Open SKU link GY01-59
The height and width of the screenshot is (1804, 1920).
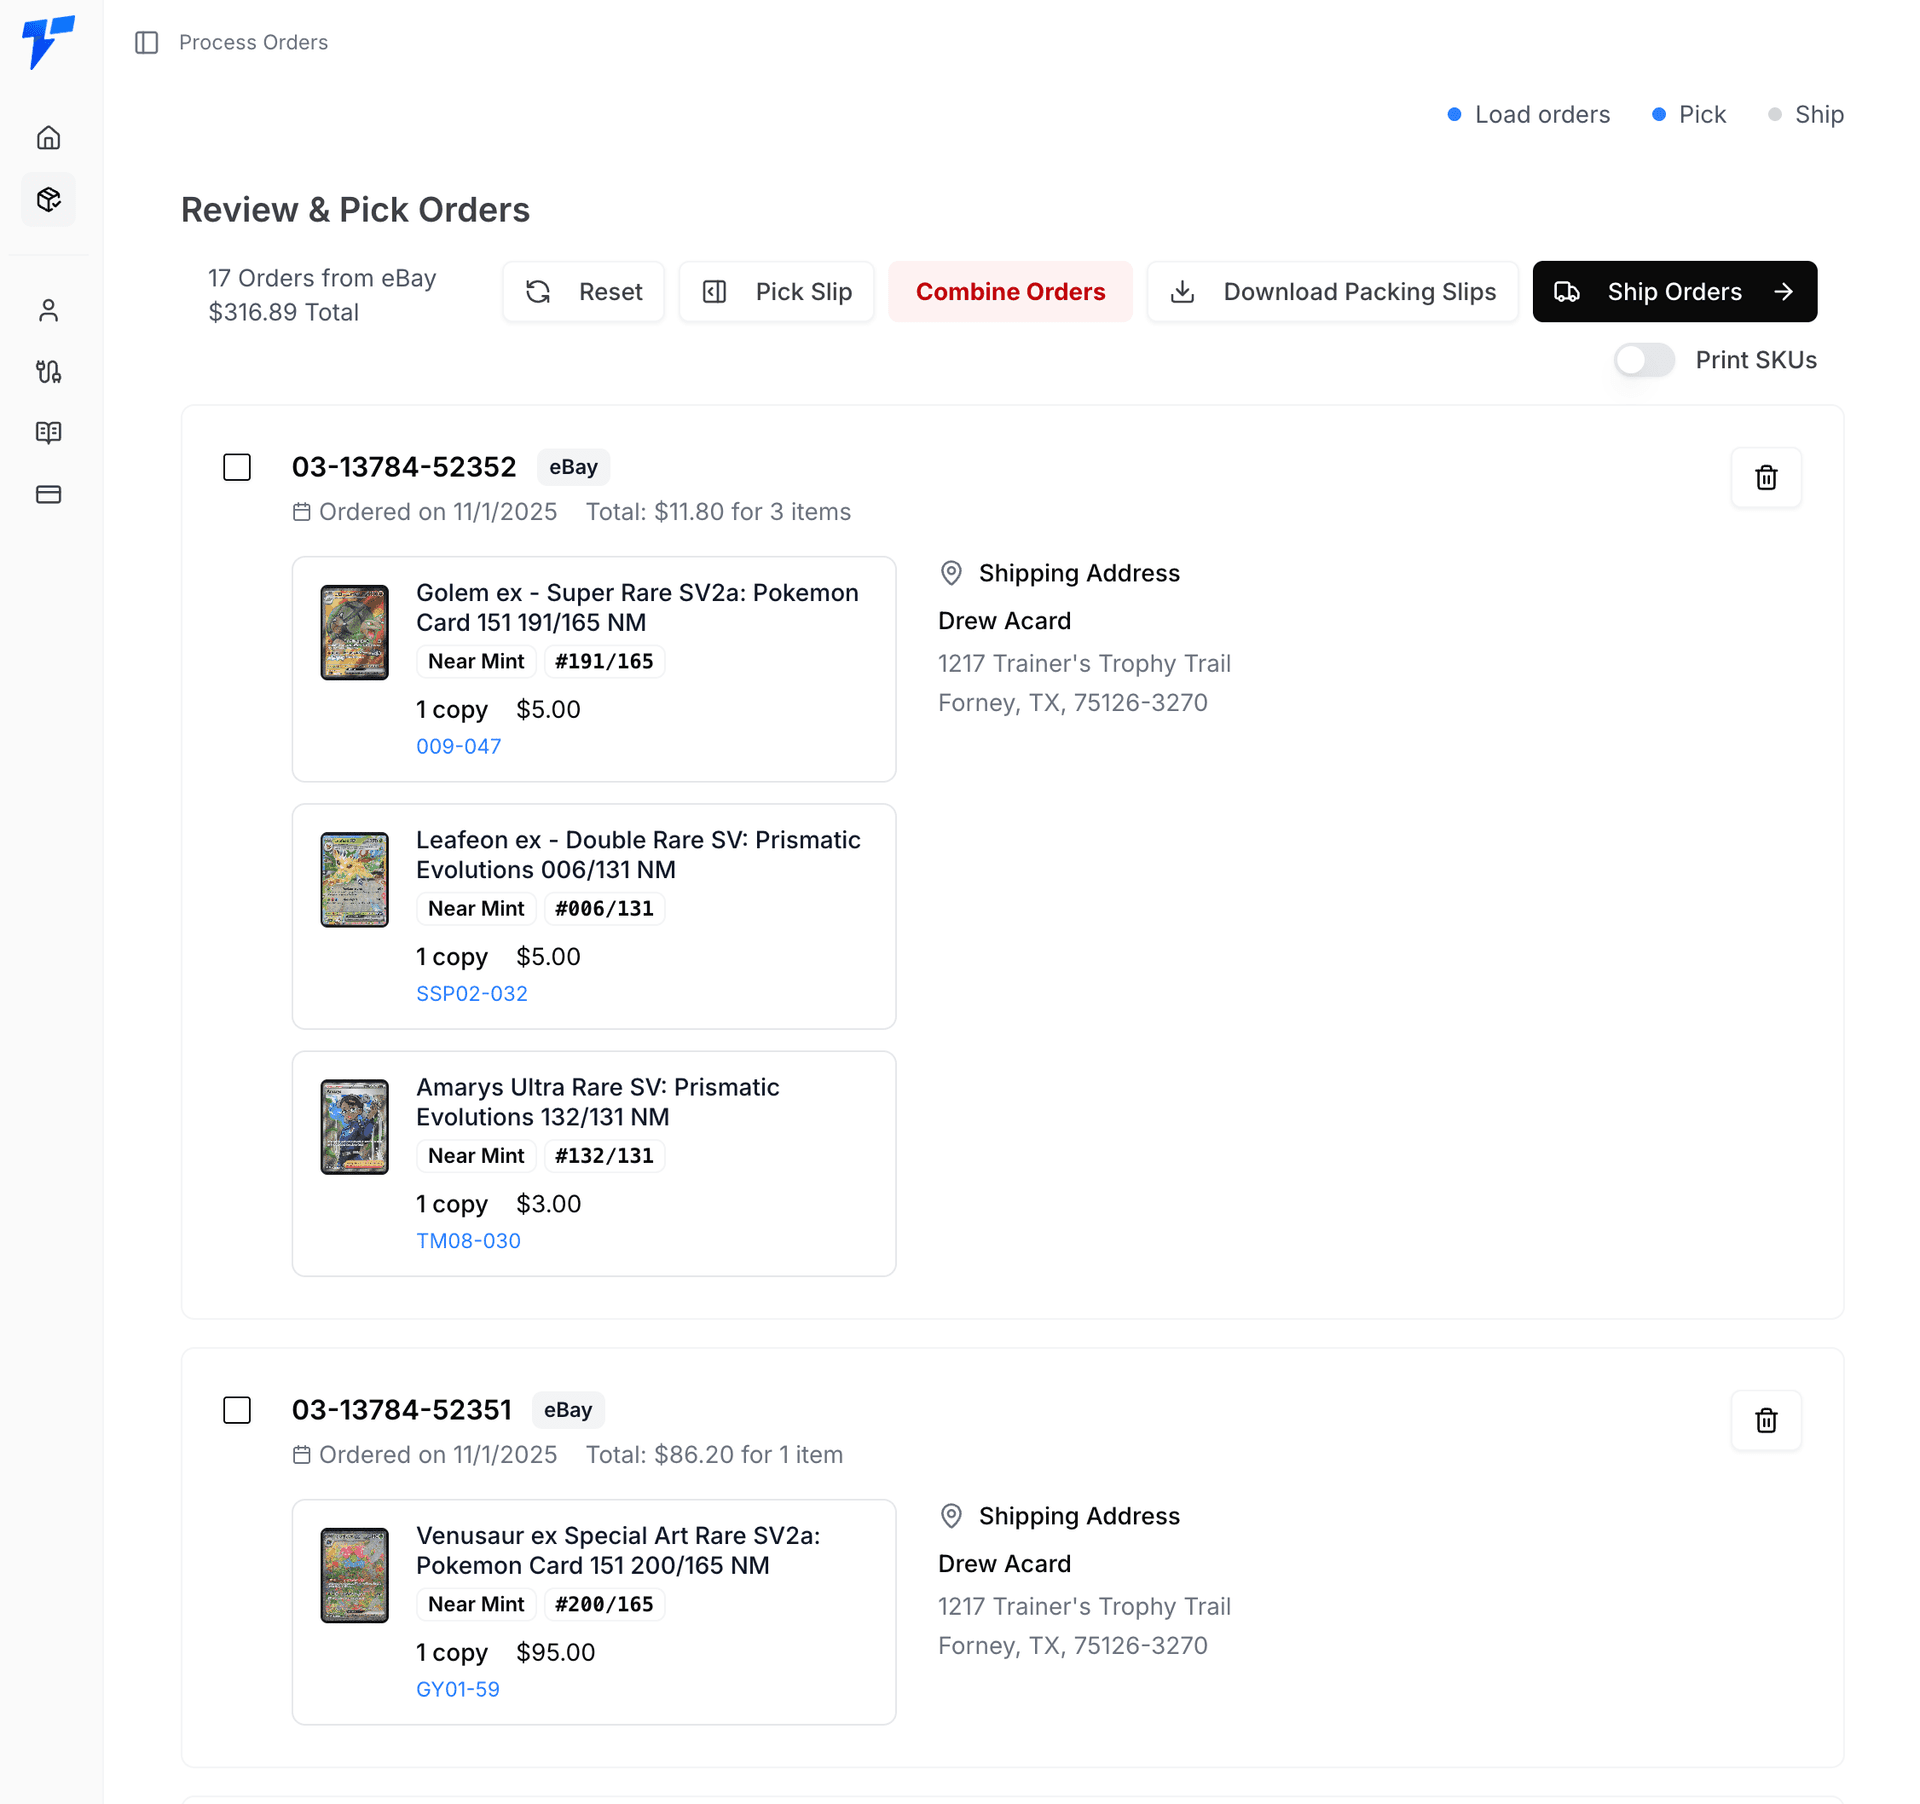click(x=458, y=1688)
